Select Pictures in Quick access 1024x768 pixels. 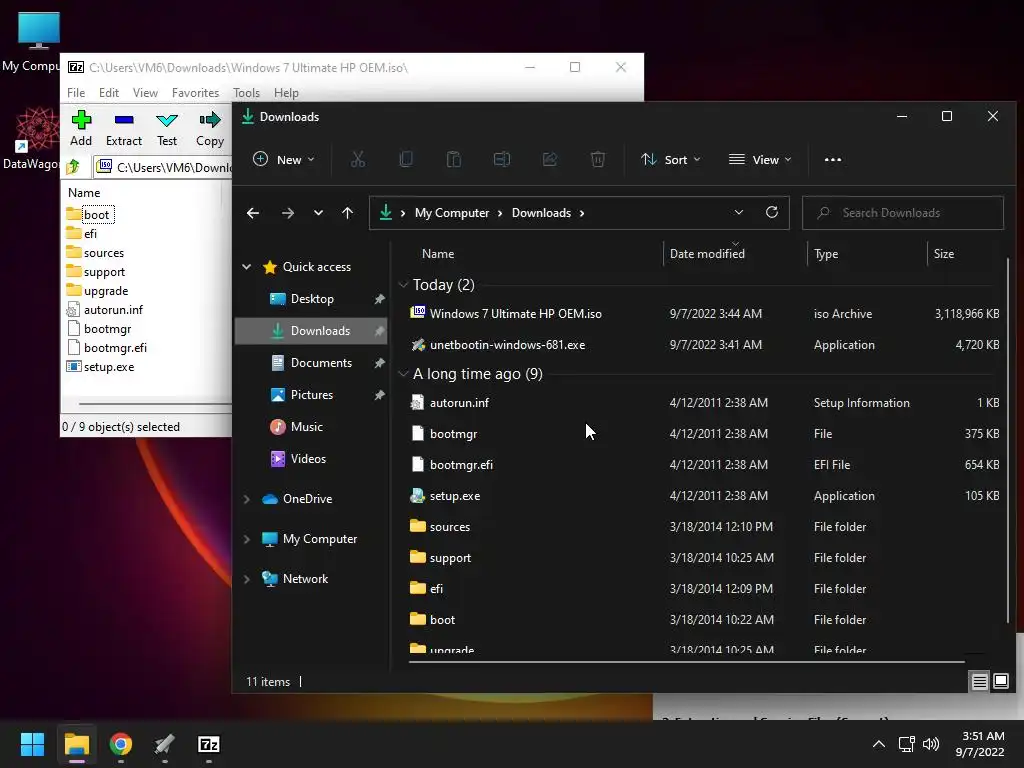click(311, 395)
